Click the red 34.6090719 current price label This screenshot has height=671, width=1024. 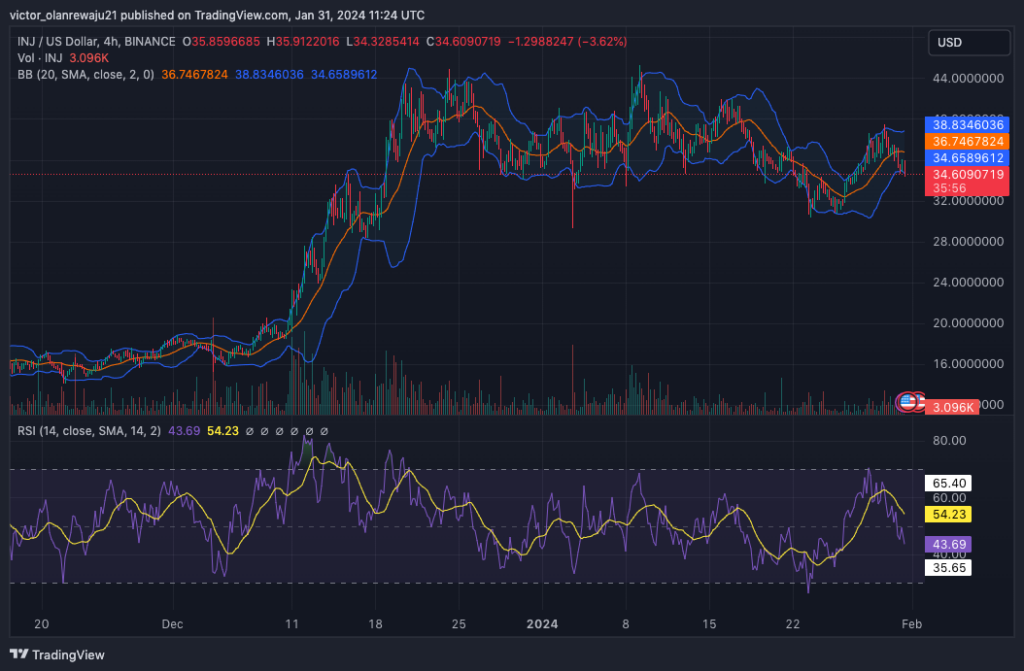coord(966,174)
